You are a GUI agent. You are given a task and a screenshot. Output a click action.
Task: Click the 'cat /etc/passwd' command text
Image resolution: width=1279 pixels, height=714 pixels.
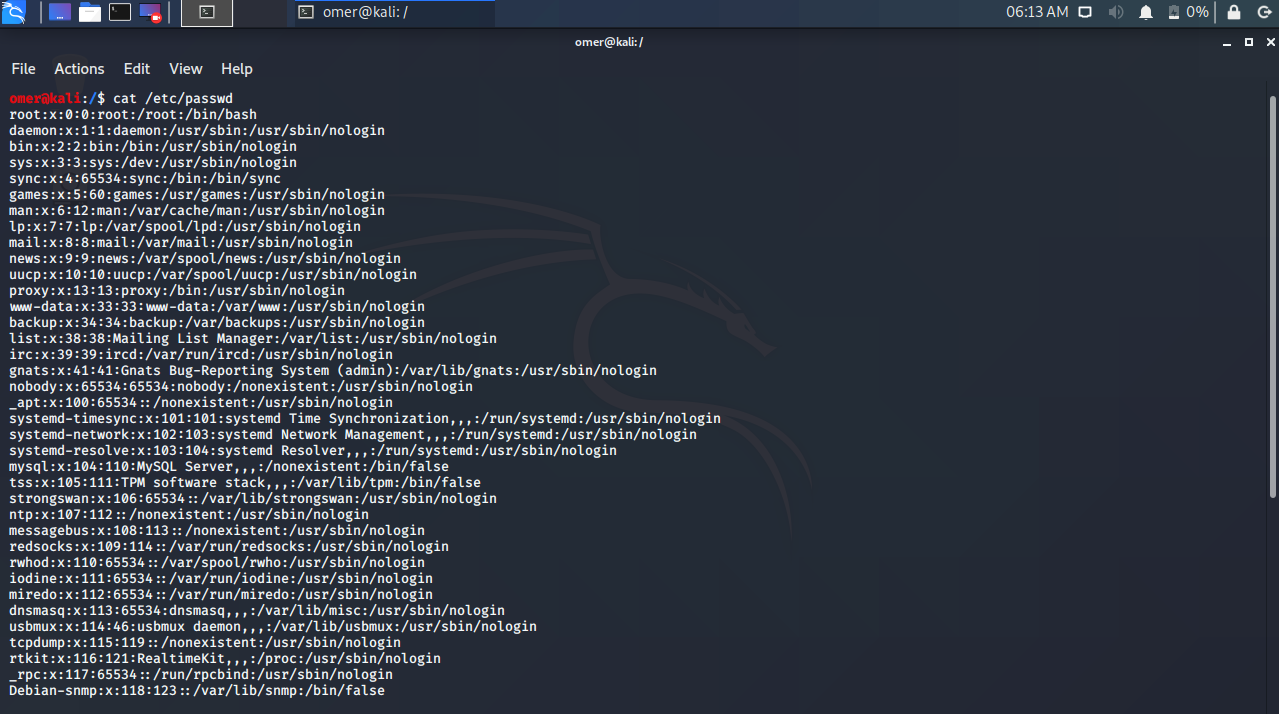(173, 98)
